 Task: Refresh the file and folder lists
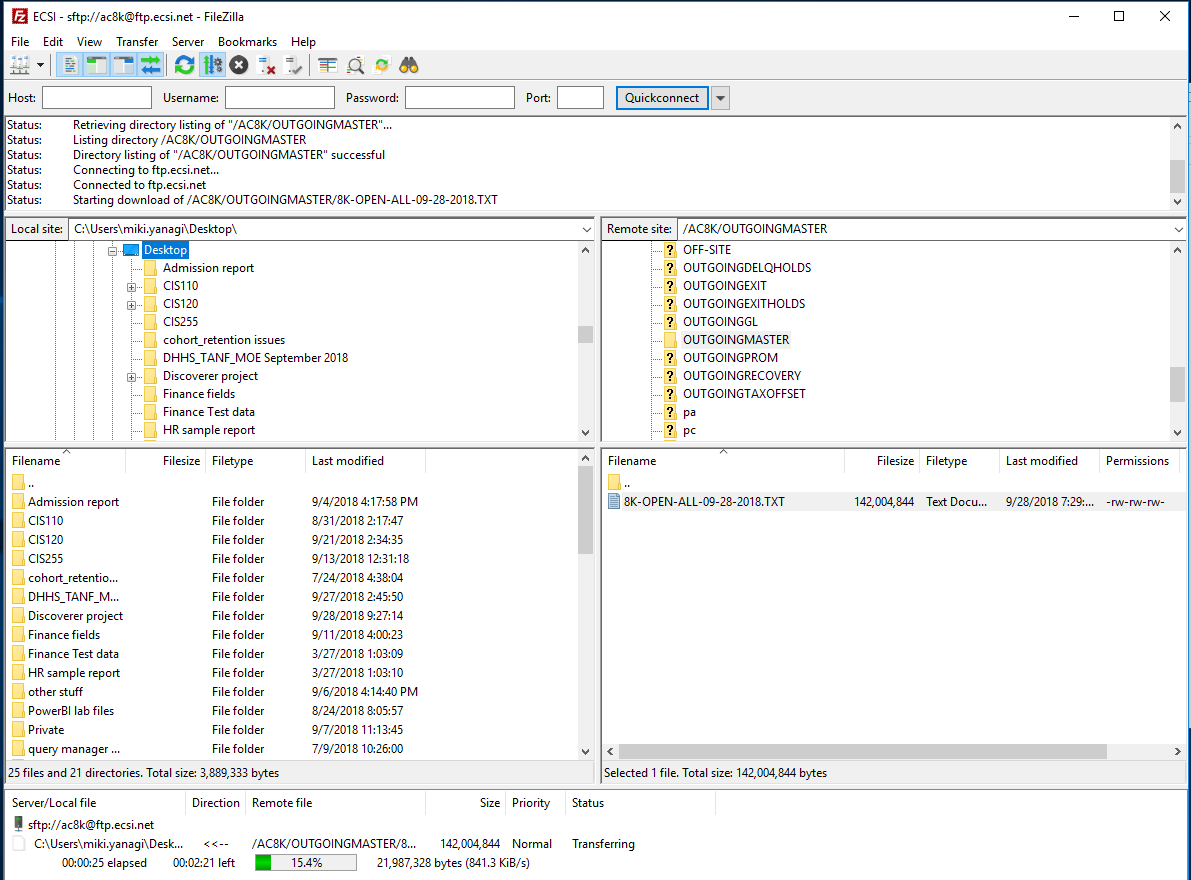tap(185, 66)
